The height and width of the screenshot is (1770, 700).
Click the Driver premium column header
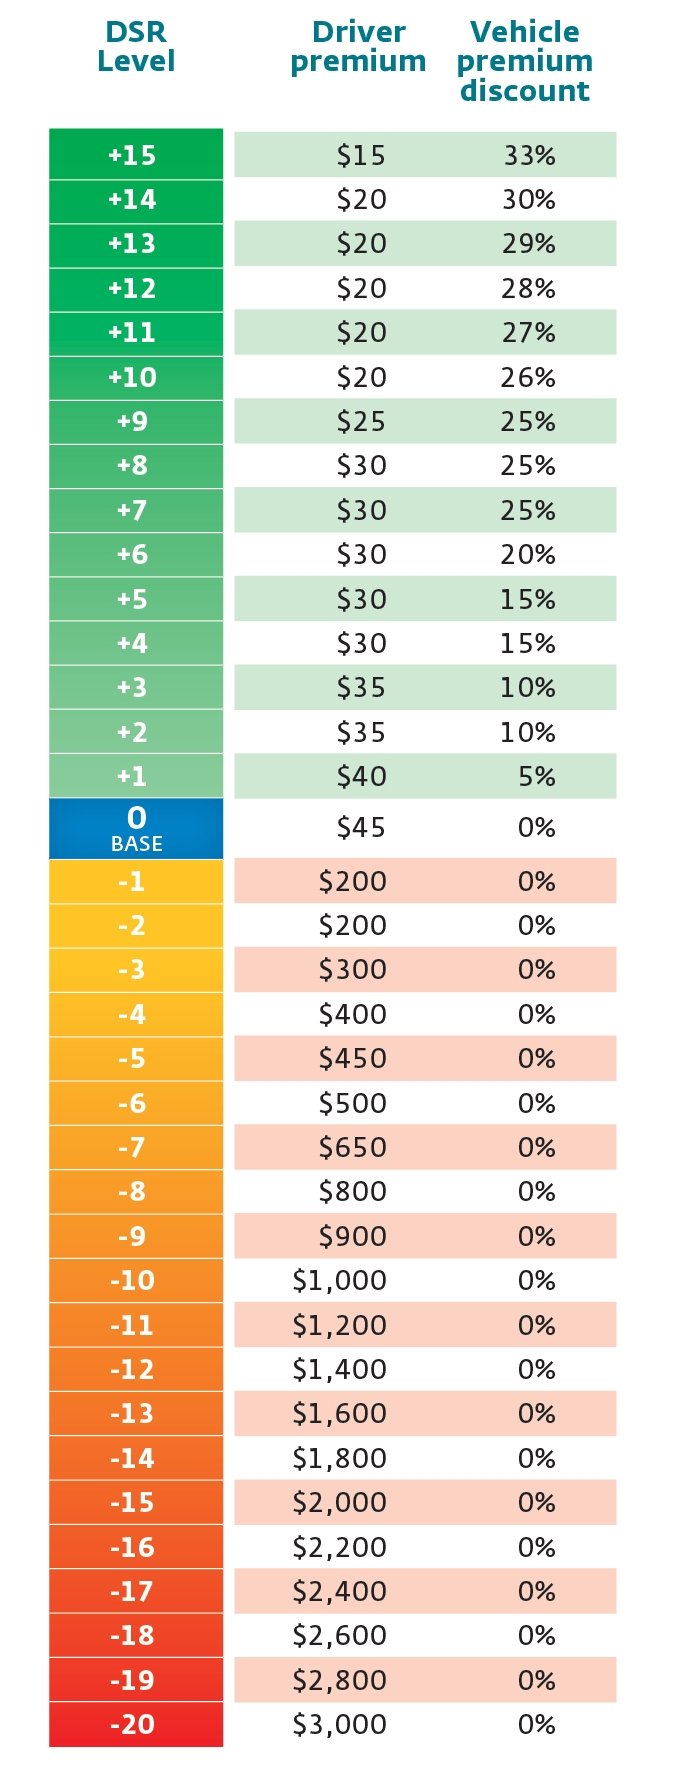click(x=358, y=47)
